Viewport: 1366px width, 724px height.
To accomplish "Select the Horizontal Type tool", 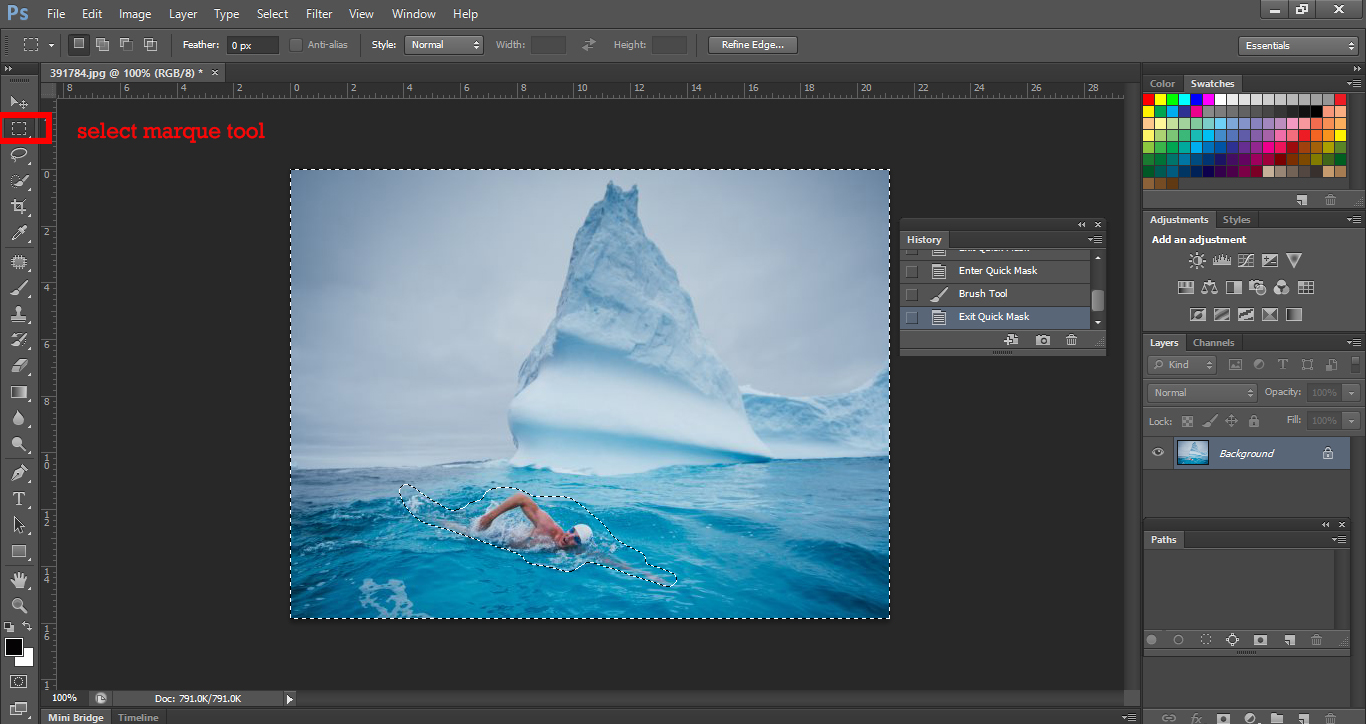I will (x=19, y=499).
